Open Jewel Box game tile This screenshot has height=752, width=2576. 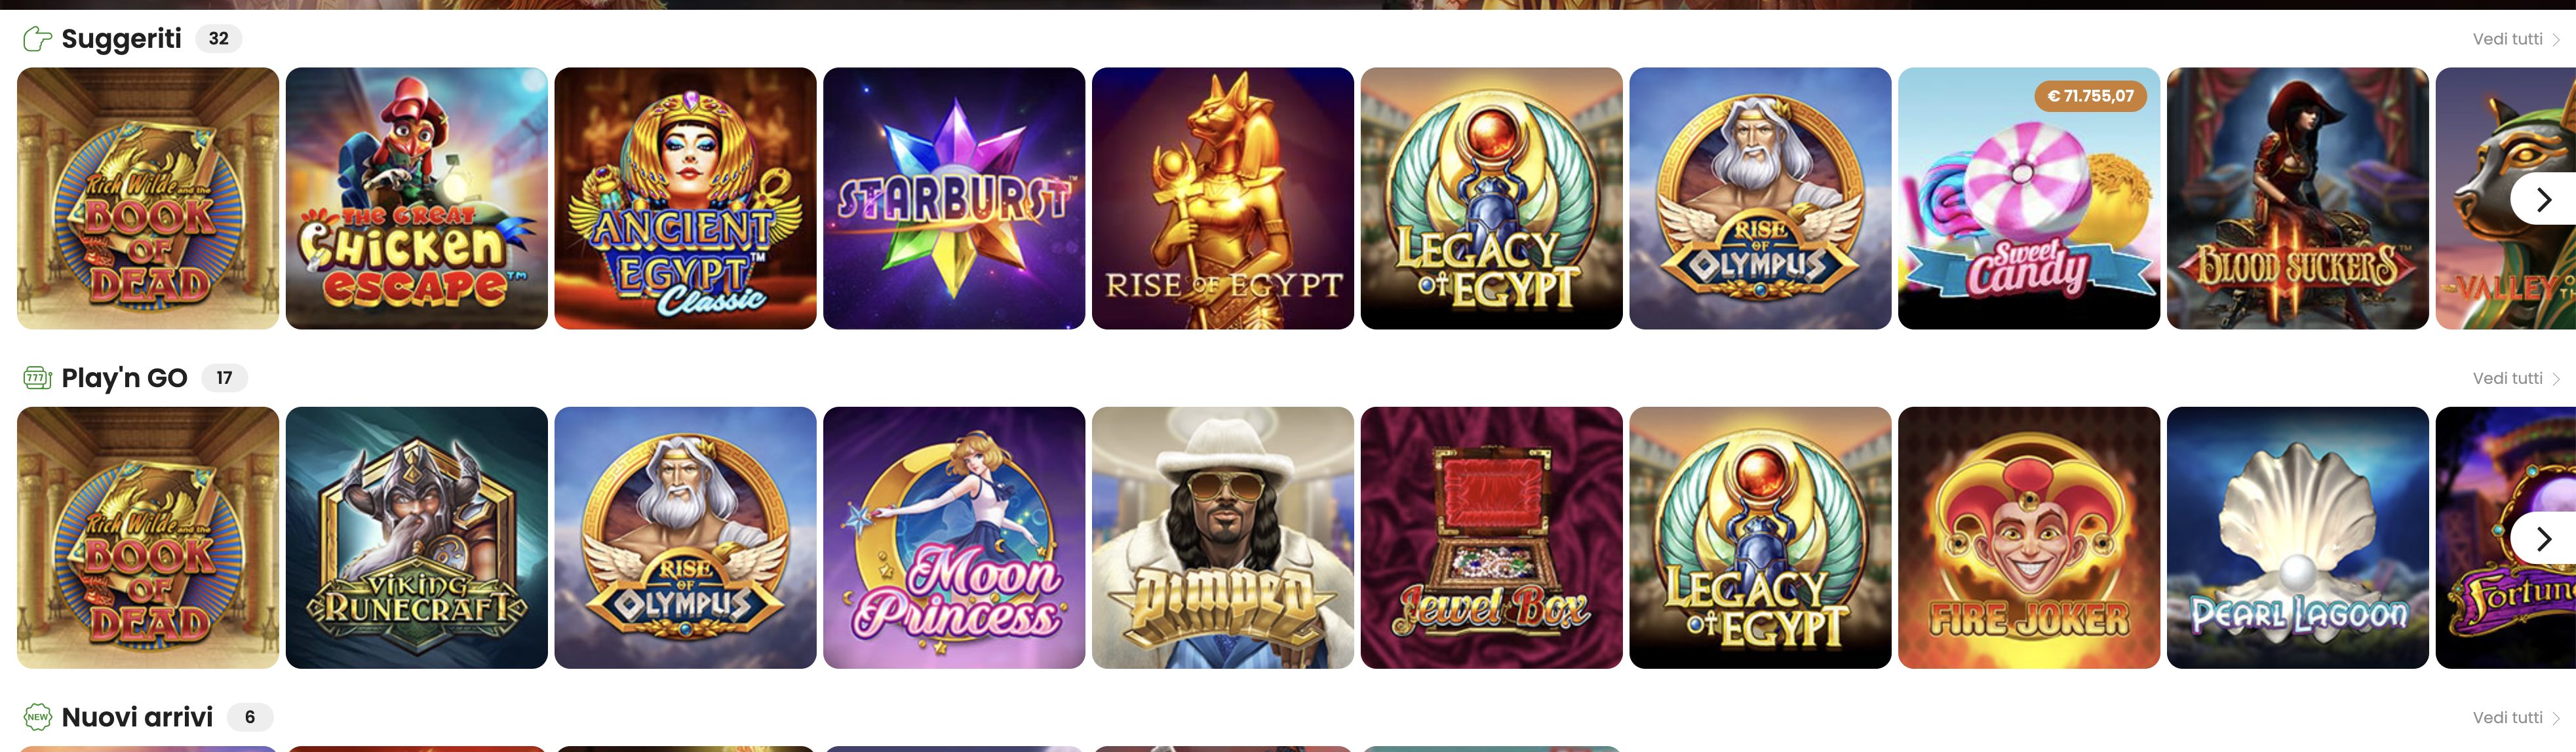click(1492, 537)
